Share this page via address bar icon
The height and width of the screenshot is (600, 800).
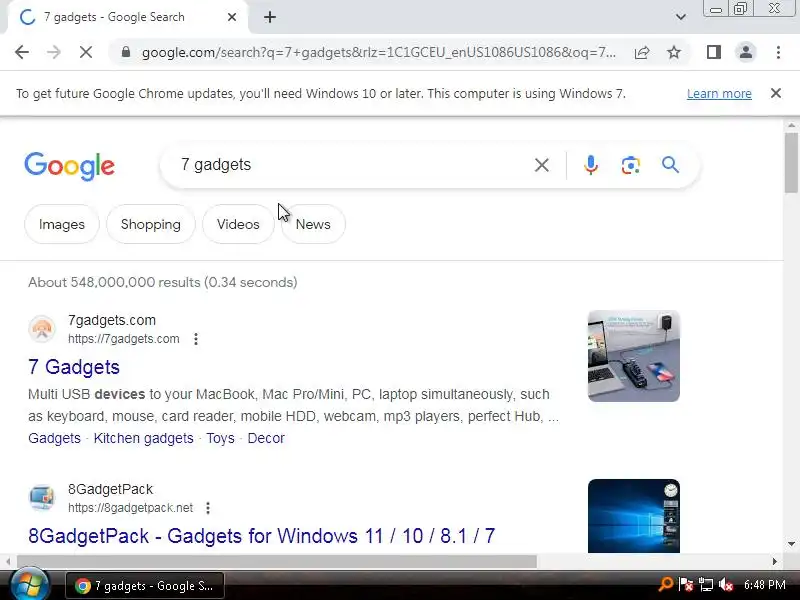[642, 52]
